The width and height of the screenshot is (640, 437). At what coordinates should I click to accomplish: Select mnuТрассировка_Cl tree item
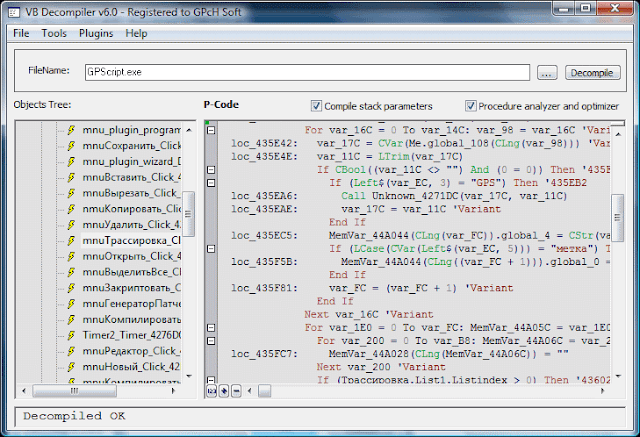(x=131, y=241)
